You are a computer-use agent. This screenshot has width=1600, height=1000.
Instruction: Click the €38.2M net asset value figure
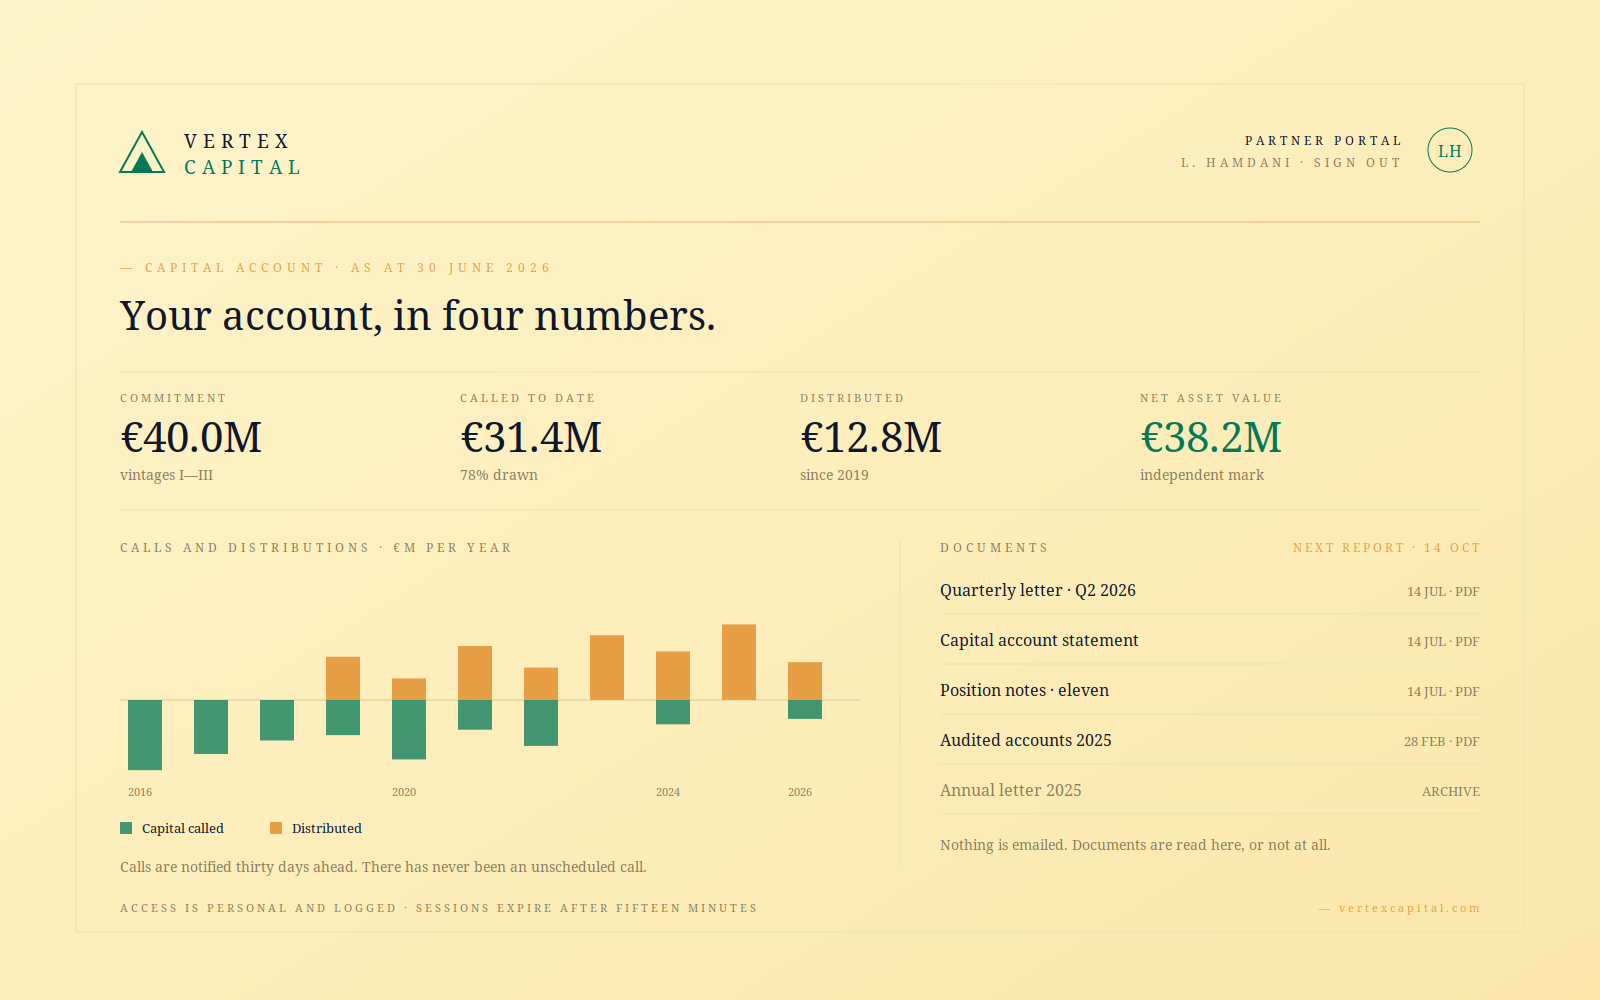pos(1211,437)
